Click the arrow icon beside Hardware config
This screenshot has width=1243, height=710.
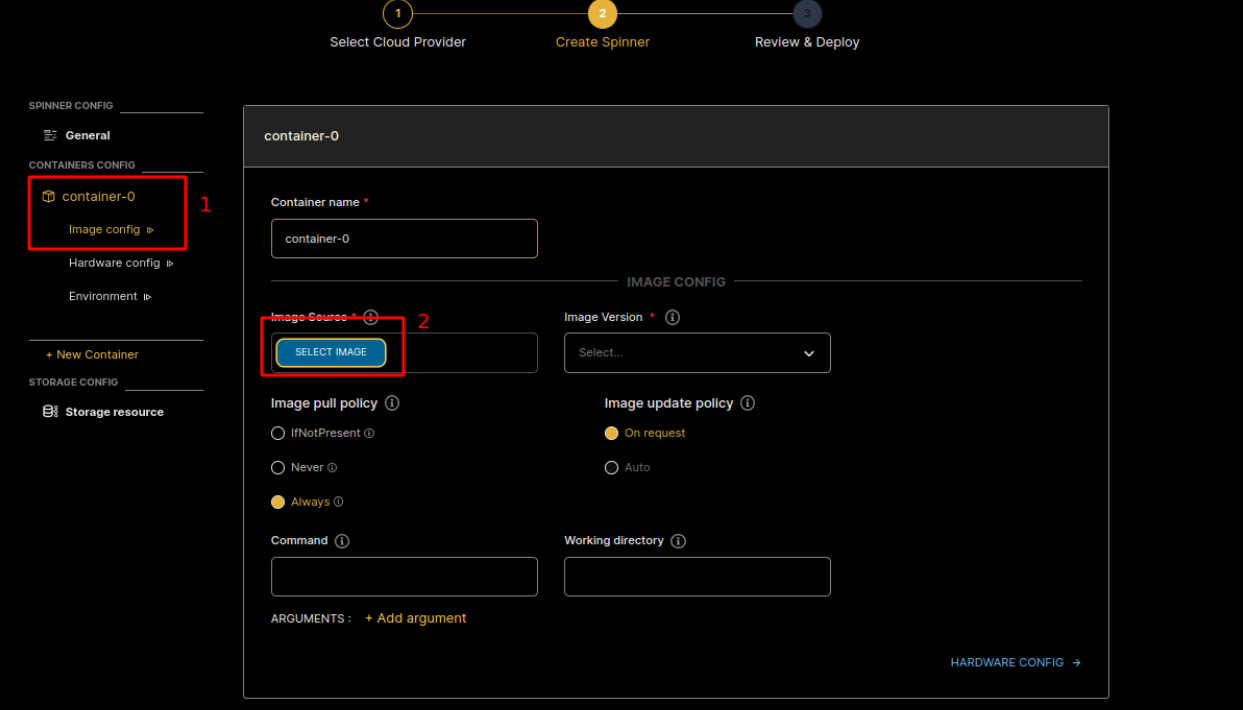pos(170,264)
